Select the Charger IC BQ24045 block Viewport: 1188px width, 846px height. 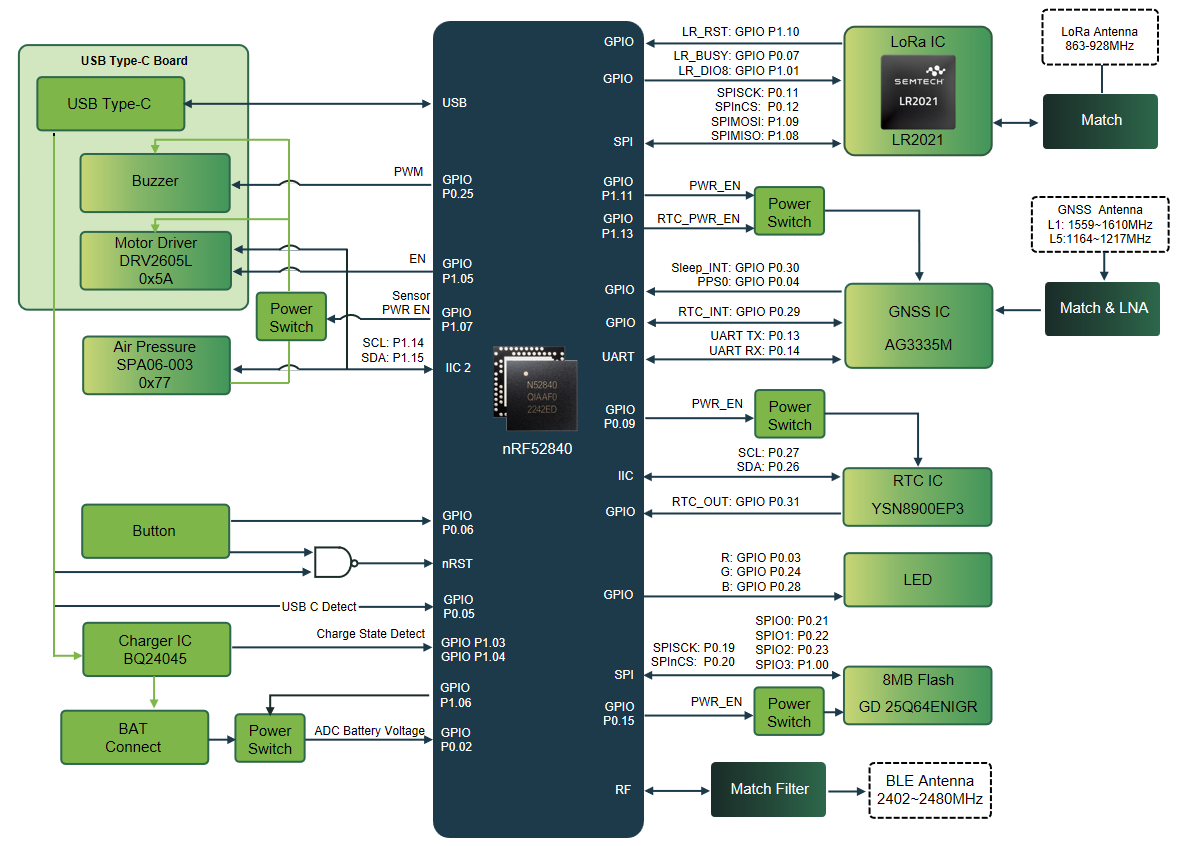tap(156, 649)
